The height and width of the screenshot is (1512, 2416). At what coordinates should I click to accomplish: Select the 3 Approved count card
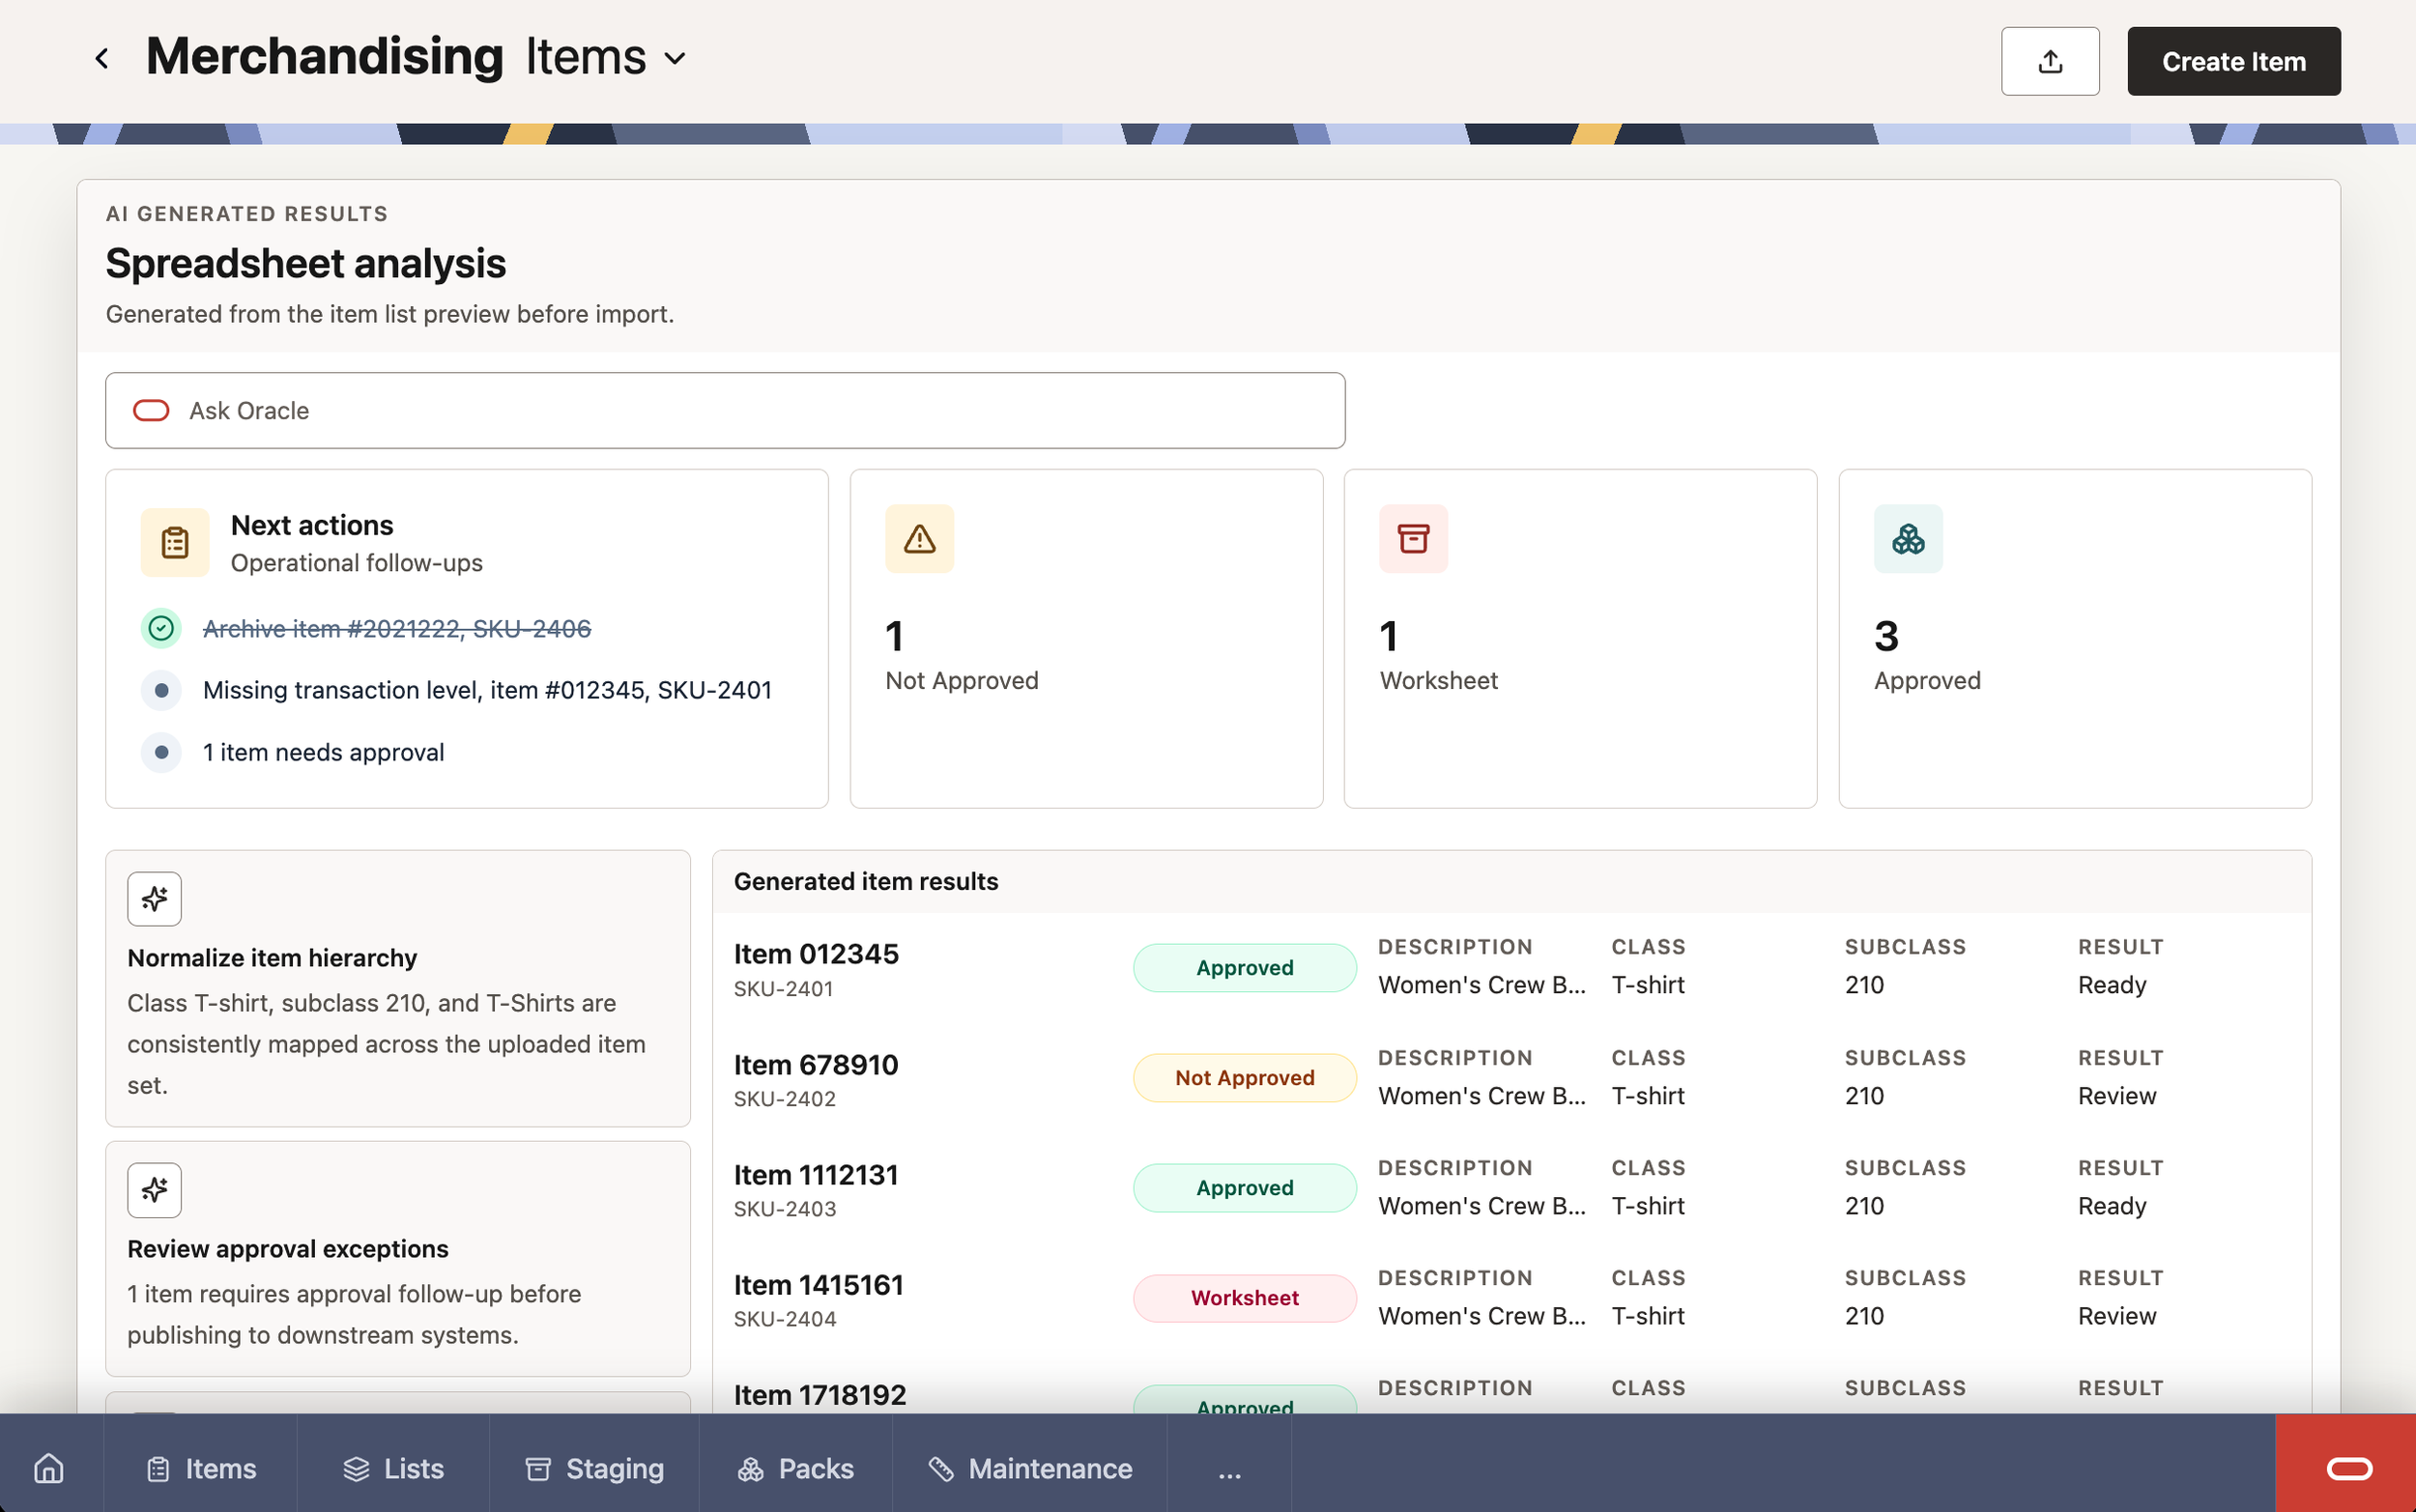point(2074,638)
